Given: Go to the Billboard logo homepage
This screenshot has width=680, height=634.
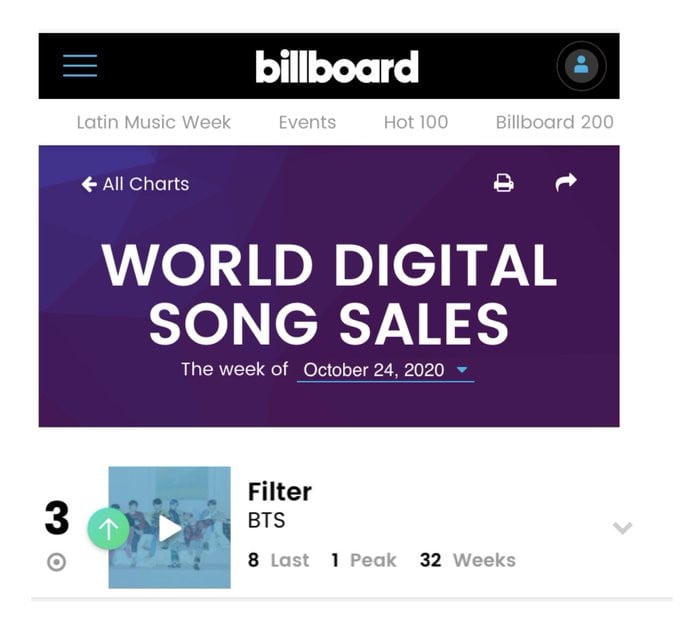Looking at the screenshot, I should (x=337, y=66).
